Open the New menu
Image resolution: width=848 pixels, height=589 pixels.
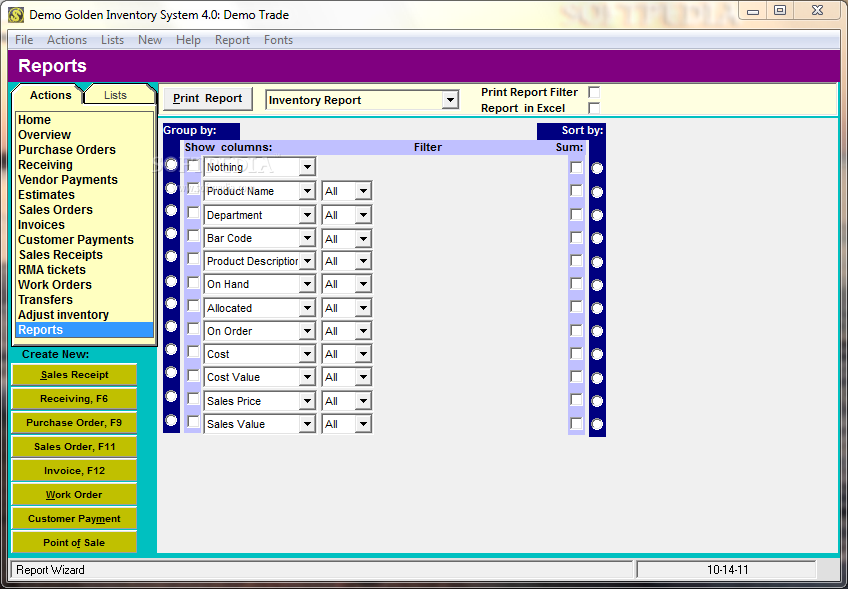(150, 39)
